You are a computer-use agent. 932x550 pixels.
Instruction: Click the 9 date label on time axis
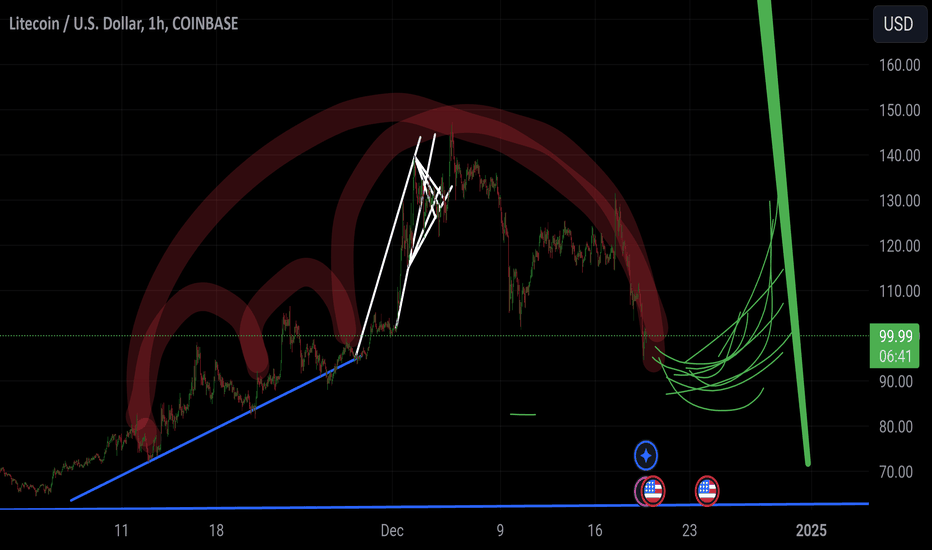pos(500,530)
